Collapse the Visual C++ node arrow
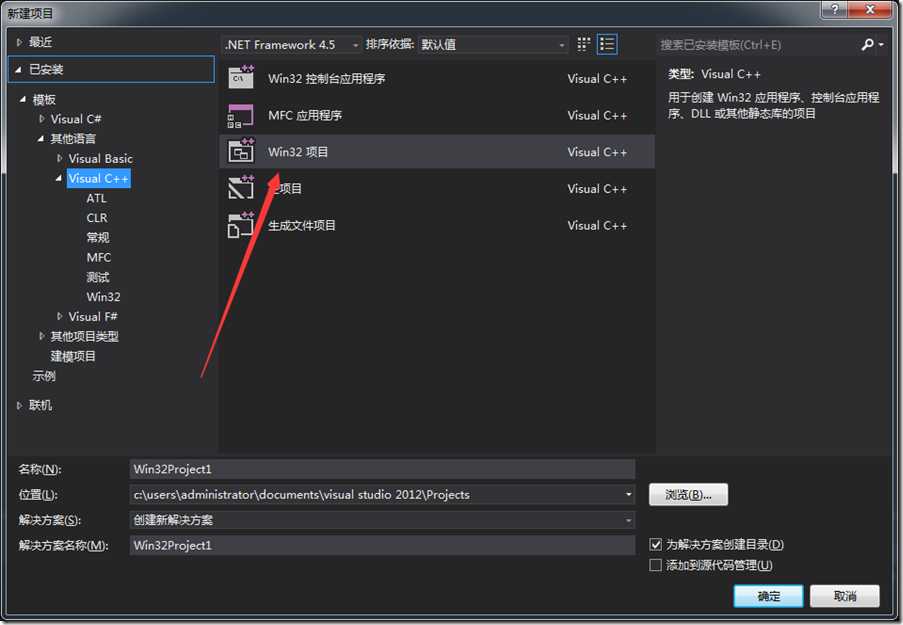 point(59,178)
